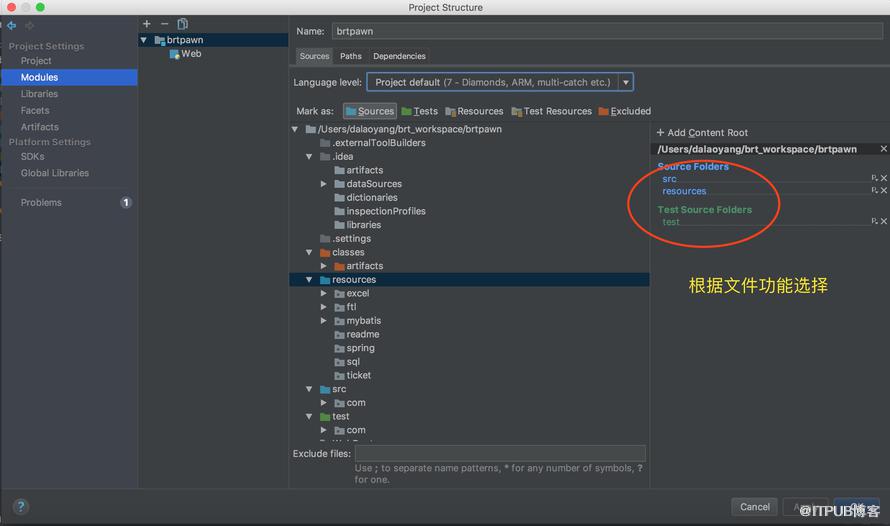
Task: Unmark resources source folder X icon
Action: click(884, 191)
